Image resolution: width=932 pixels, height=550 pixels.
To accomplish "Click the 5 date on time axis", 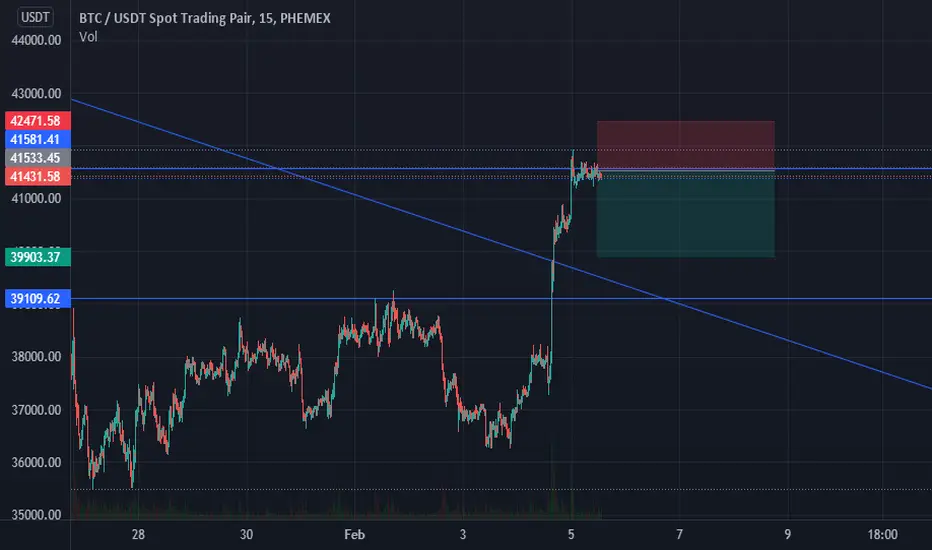I will pyautogui.click(x=571, y=535).
